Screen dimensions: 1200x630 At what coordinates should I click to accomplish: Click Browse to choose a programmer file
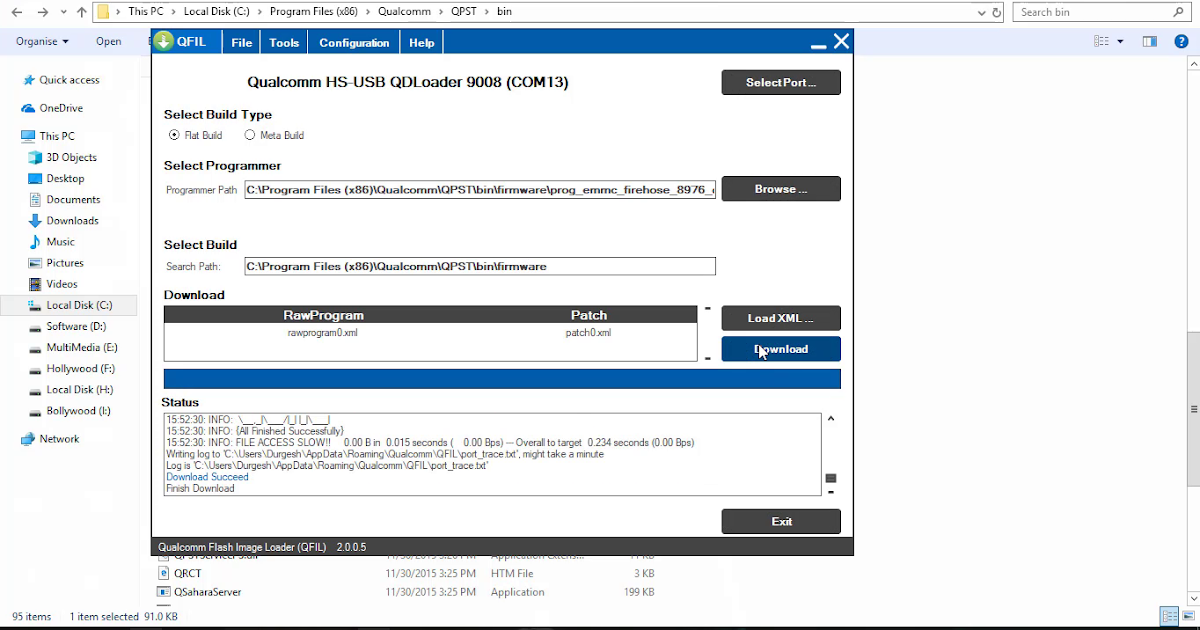tap(781, 188)
